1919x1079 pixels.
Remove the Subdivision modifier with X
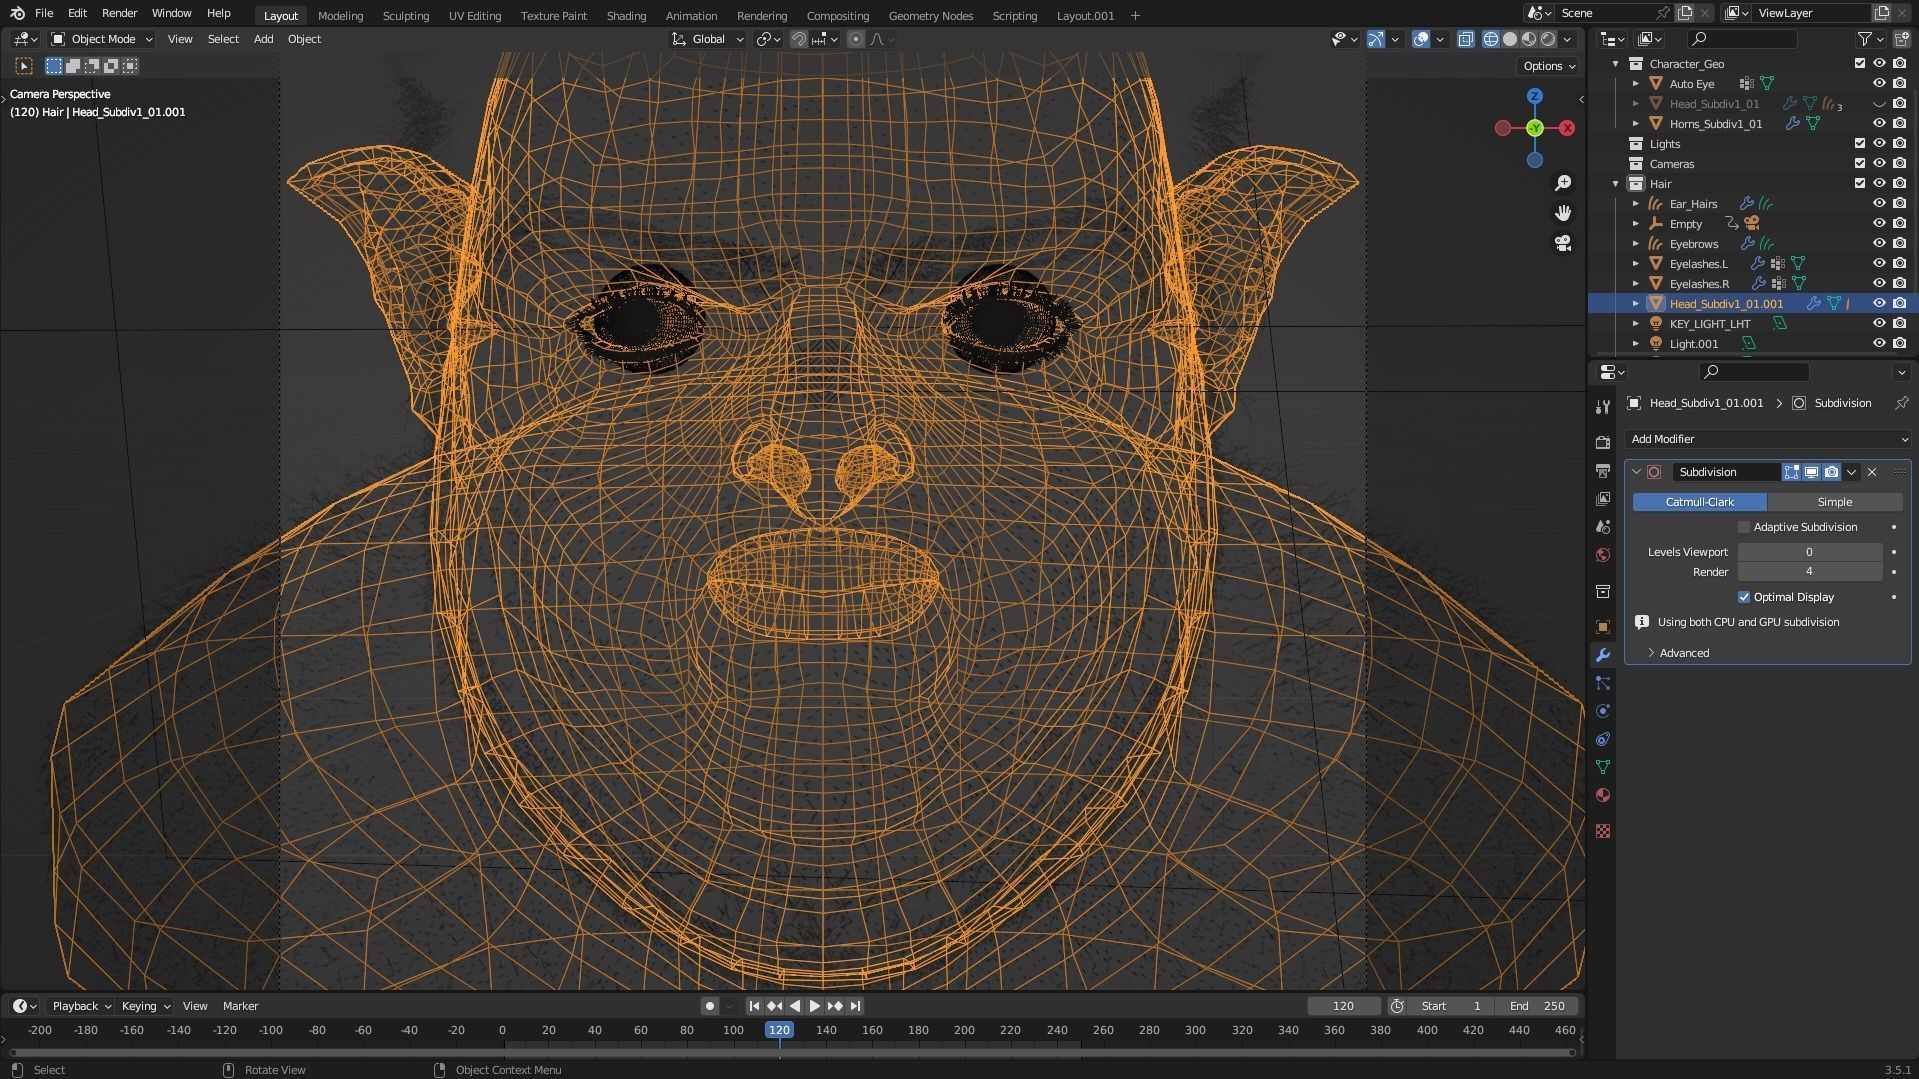pyautogui.click(x=1872, y=472)
